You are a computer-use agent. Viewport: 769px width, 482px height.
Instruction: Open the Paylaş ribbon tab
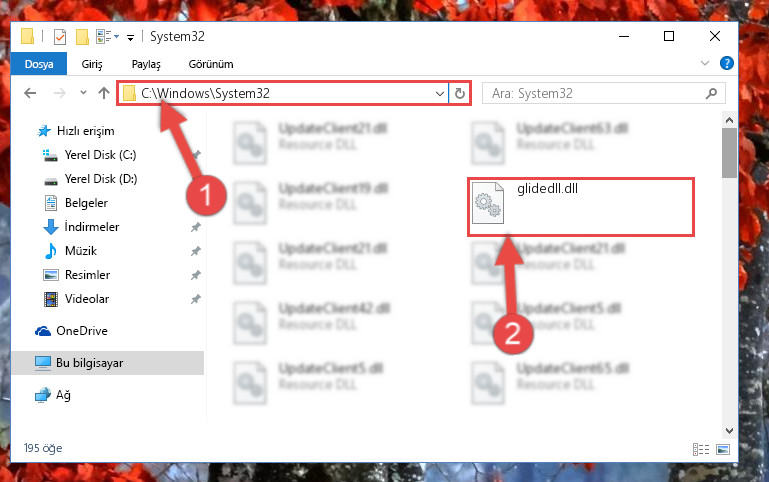click(146, 64)
